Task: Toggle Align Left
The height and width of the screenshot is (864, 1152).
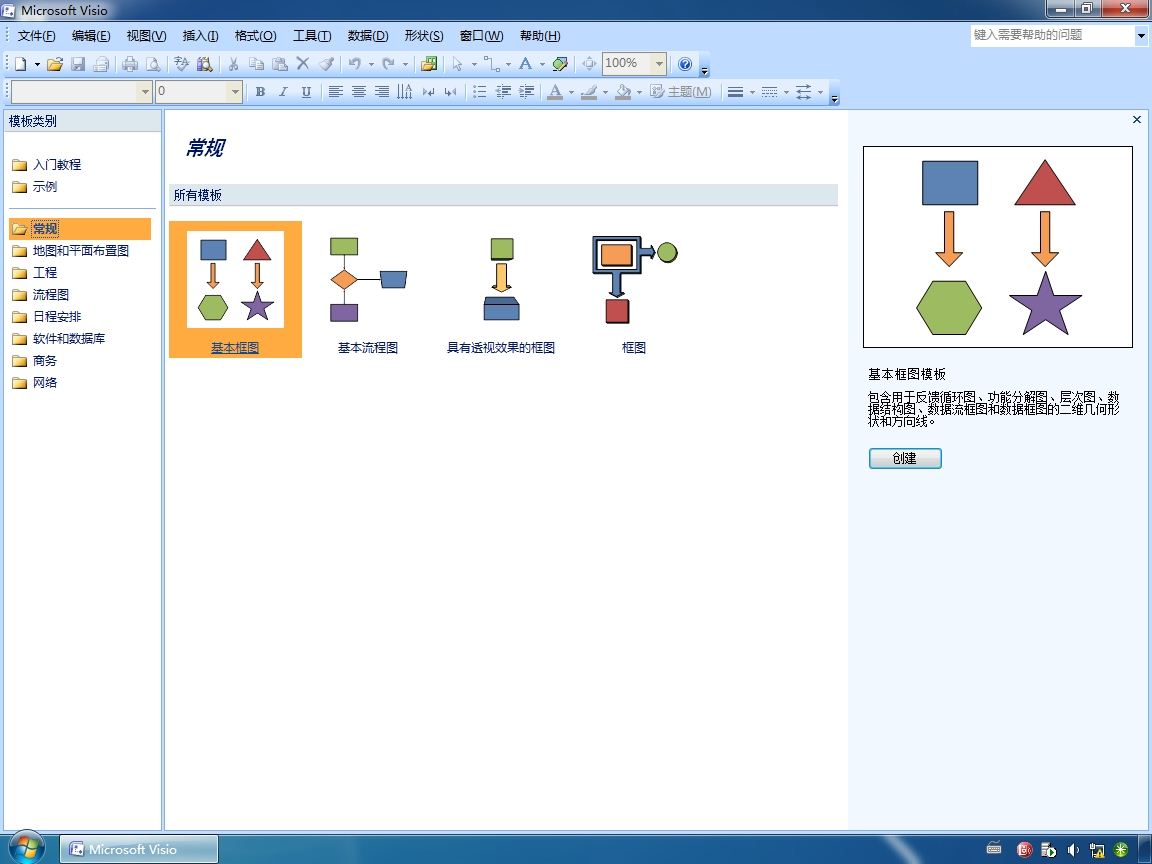Action: [x=336, y=92]
